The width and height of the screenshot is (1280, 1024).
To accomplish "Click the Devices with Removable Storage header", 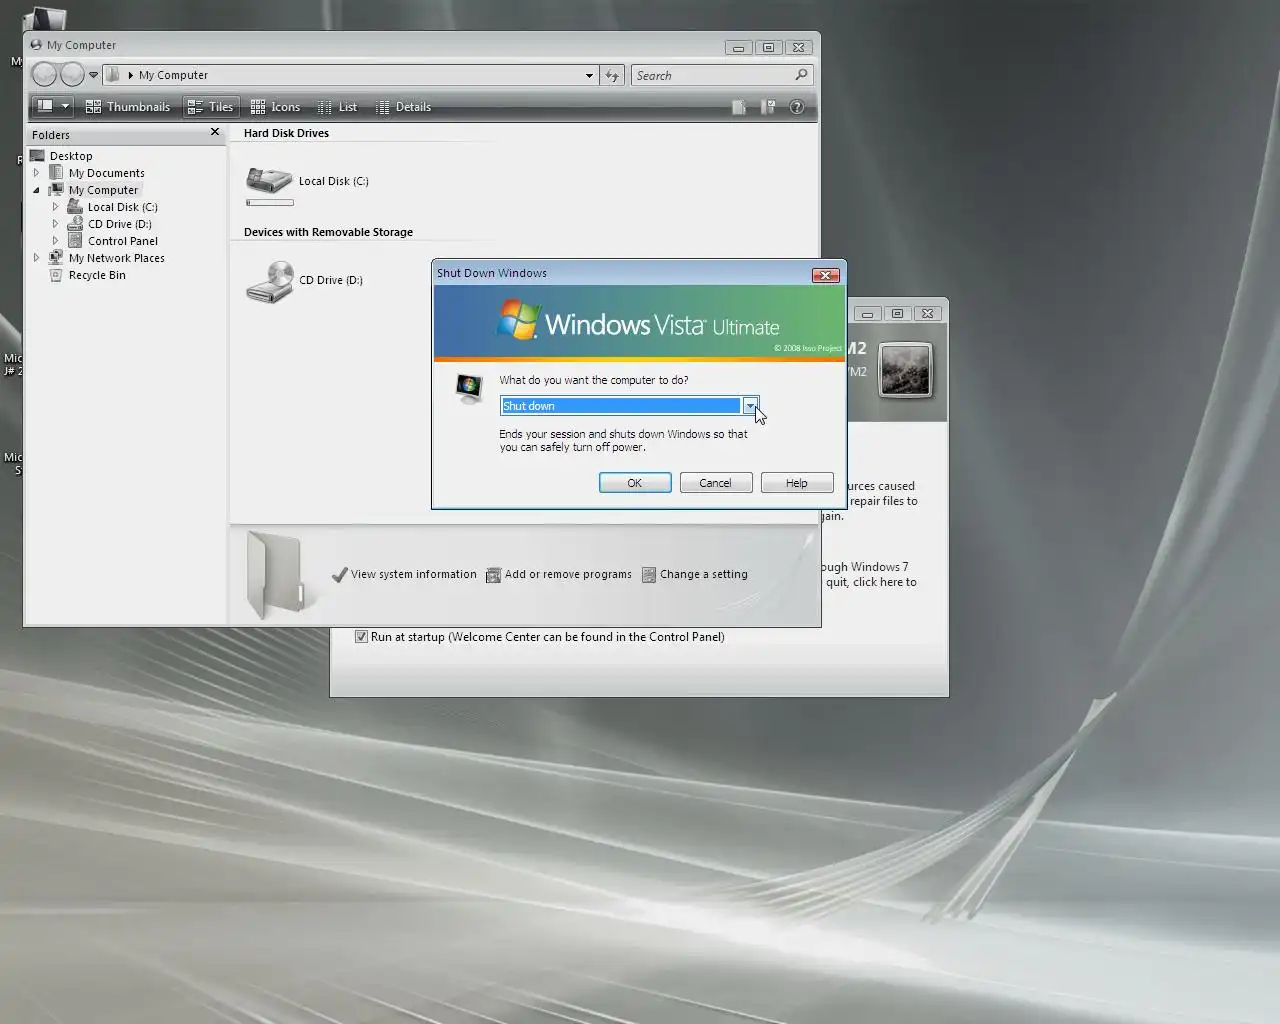I will 328,232.
